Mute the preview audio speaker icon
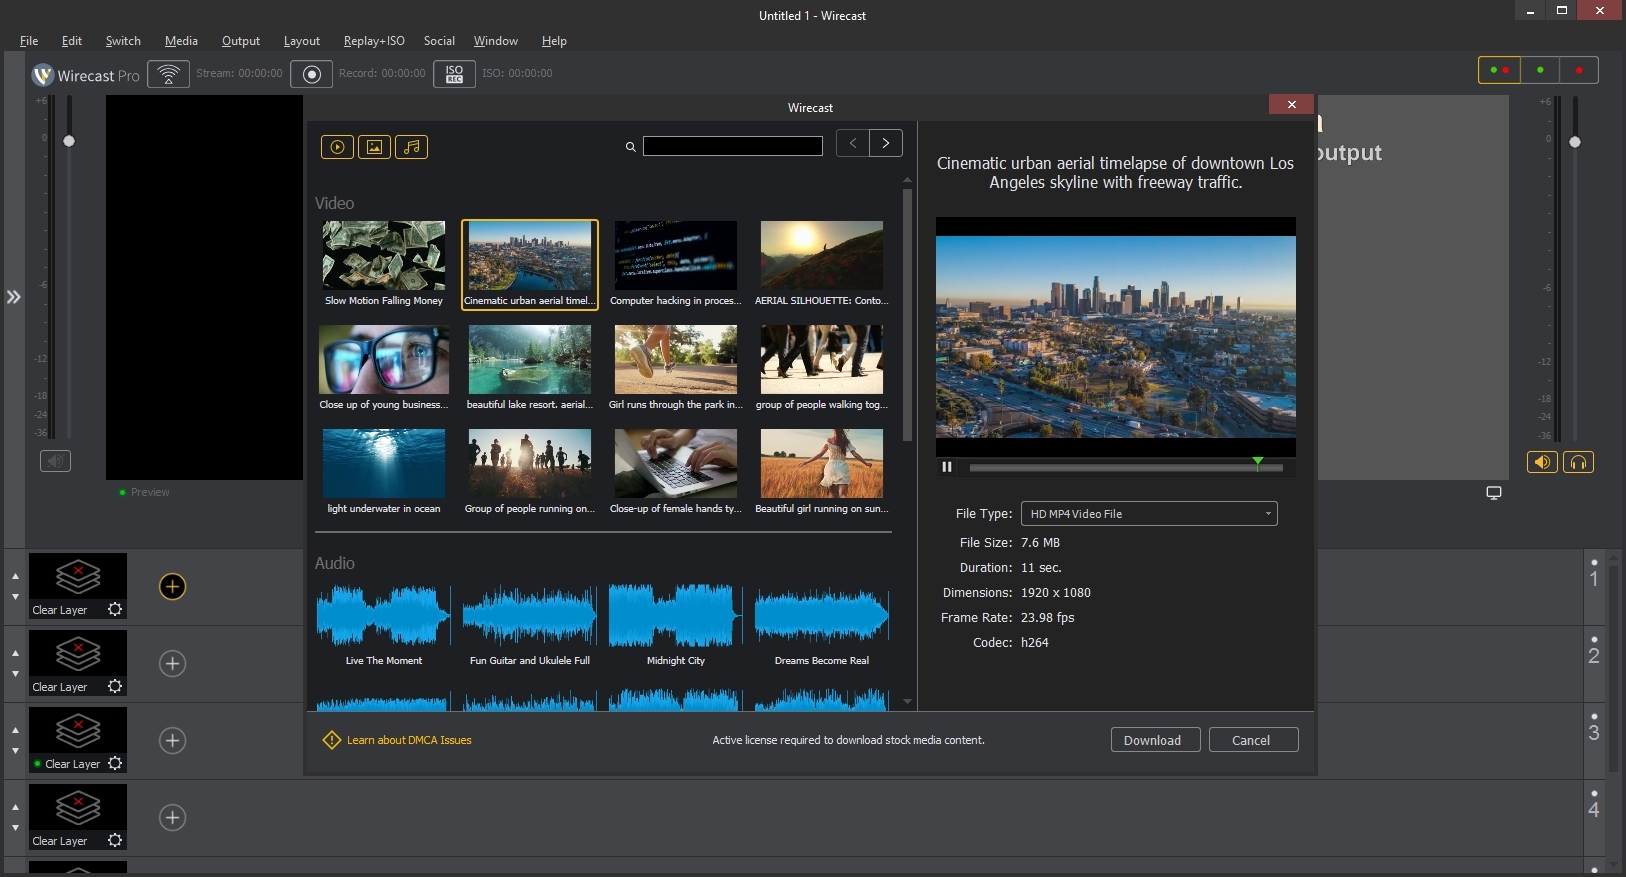Image resolution: width=1626 pixels, height=877 pixels. [x=55, y=461]
